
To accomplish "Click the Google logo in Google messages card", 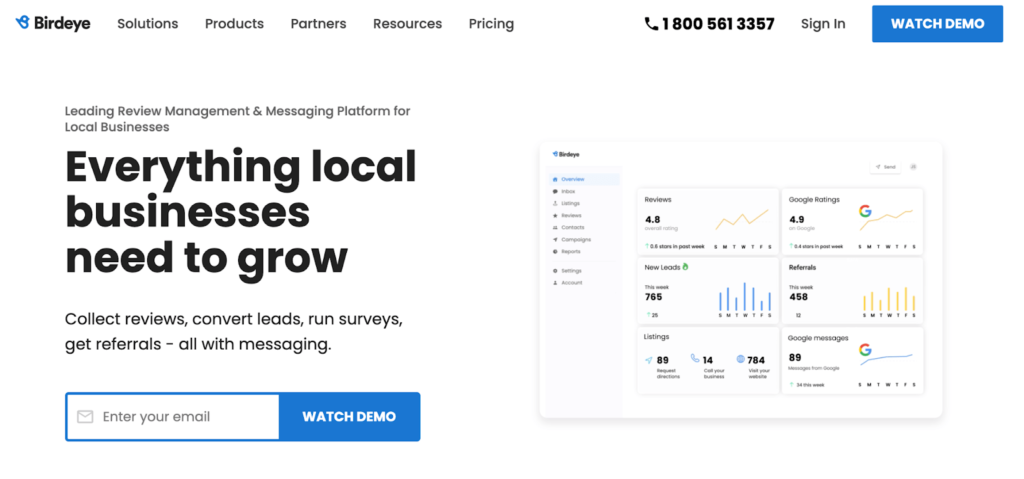I will coord(865,350).
